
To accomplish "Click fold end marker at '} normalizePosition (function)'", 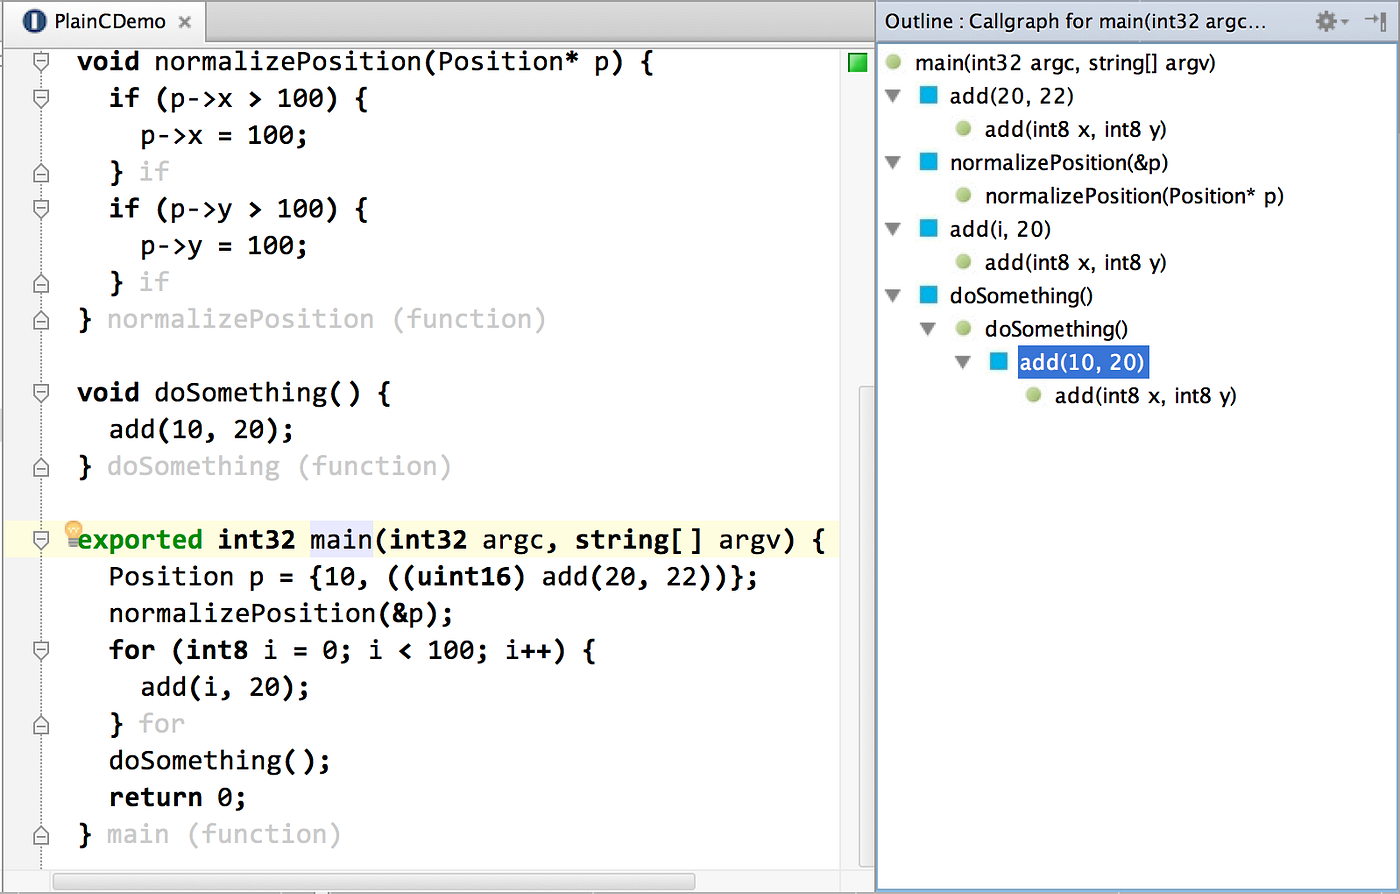I will pyautogui.click(x=41, y=320).
